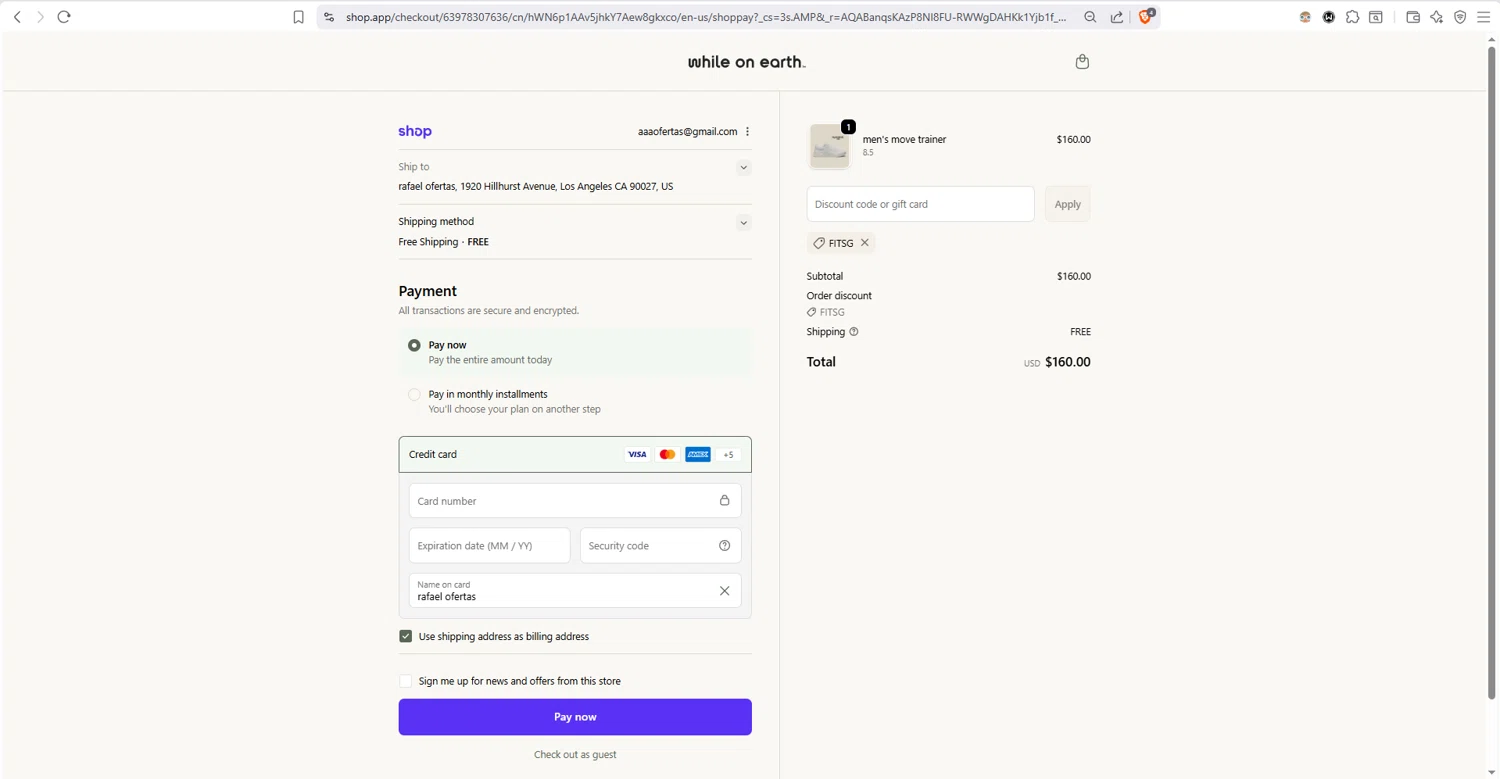Image resolution: width=1500 pixels, height=779 pixels.
Task: Toggle Use shipping address as billing address
Action: click(x=405, y=636)
